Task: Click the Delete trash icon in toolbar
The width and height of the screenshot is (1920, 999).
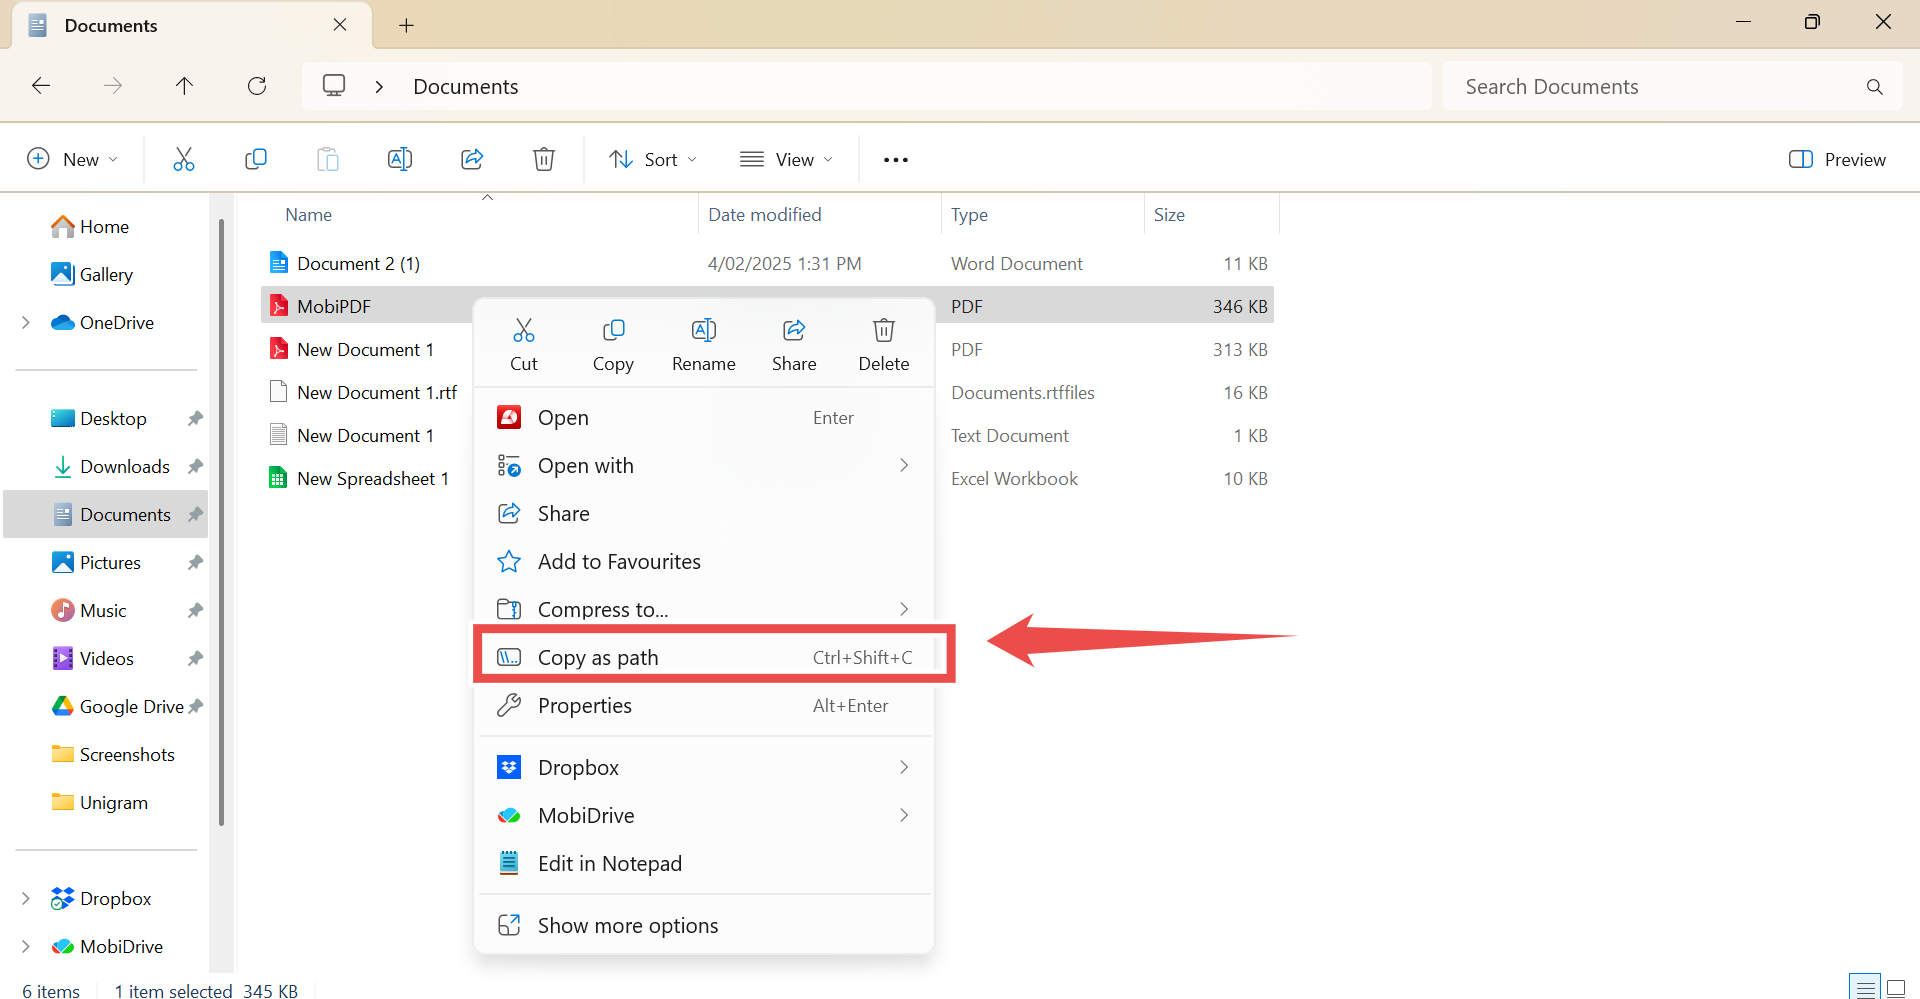Action: 544,159
